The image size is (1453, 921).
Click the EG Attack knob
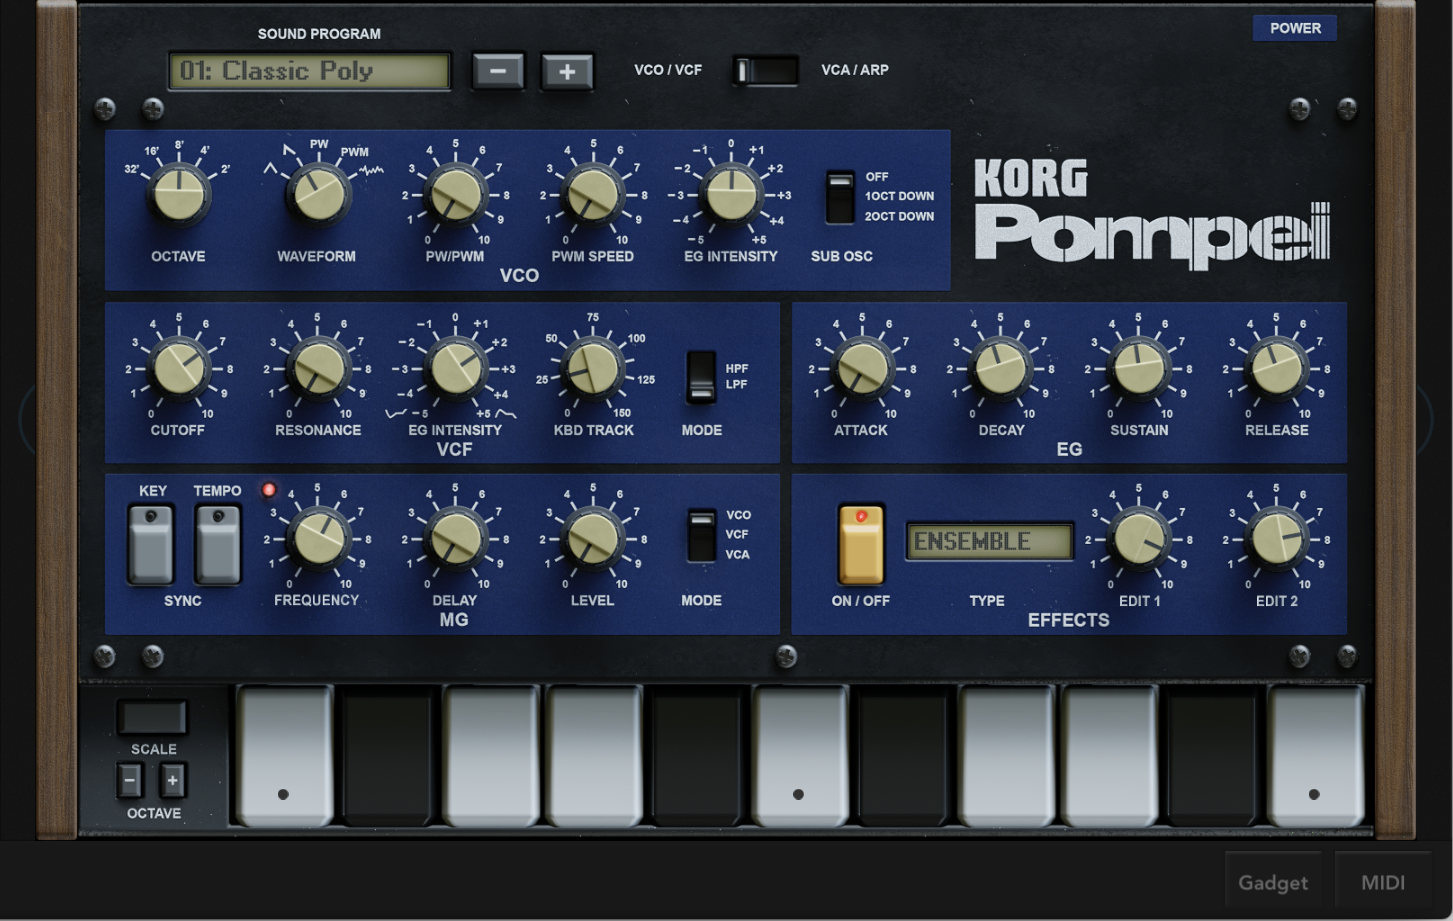(x=862, y=368)
